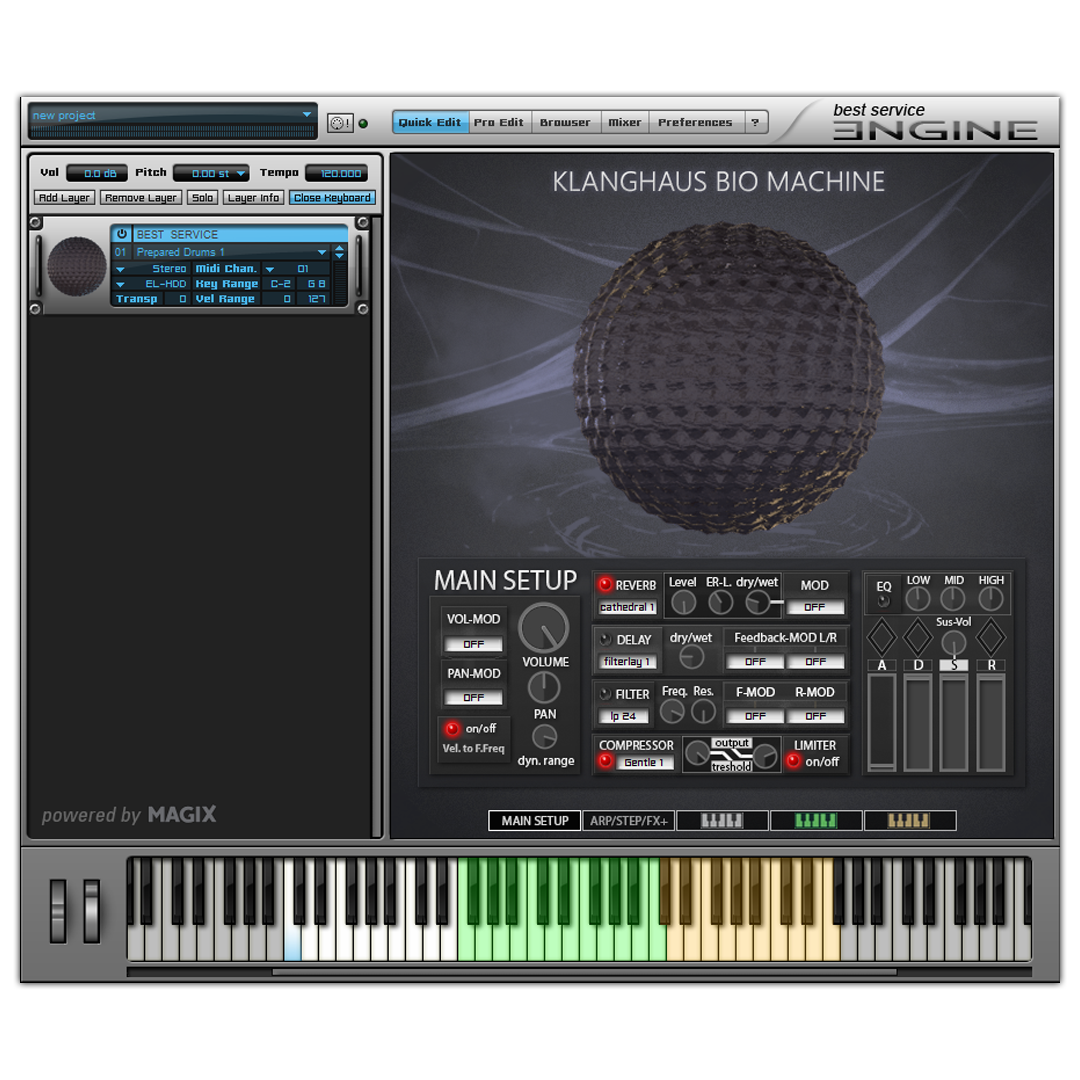This screenshot has width=1080, height=1080.
Task: Click the Attack diamond above the A slider
Action: point(881,637)
